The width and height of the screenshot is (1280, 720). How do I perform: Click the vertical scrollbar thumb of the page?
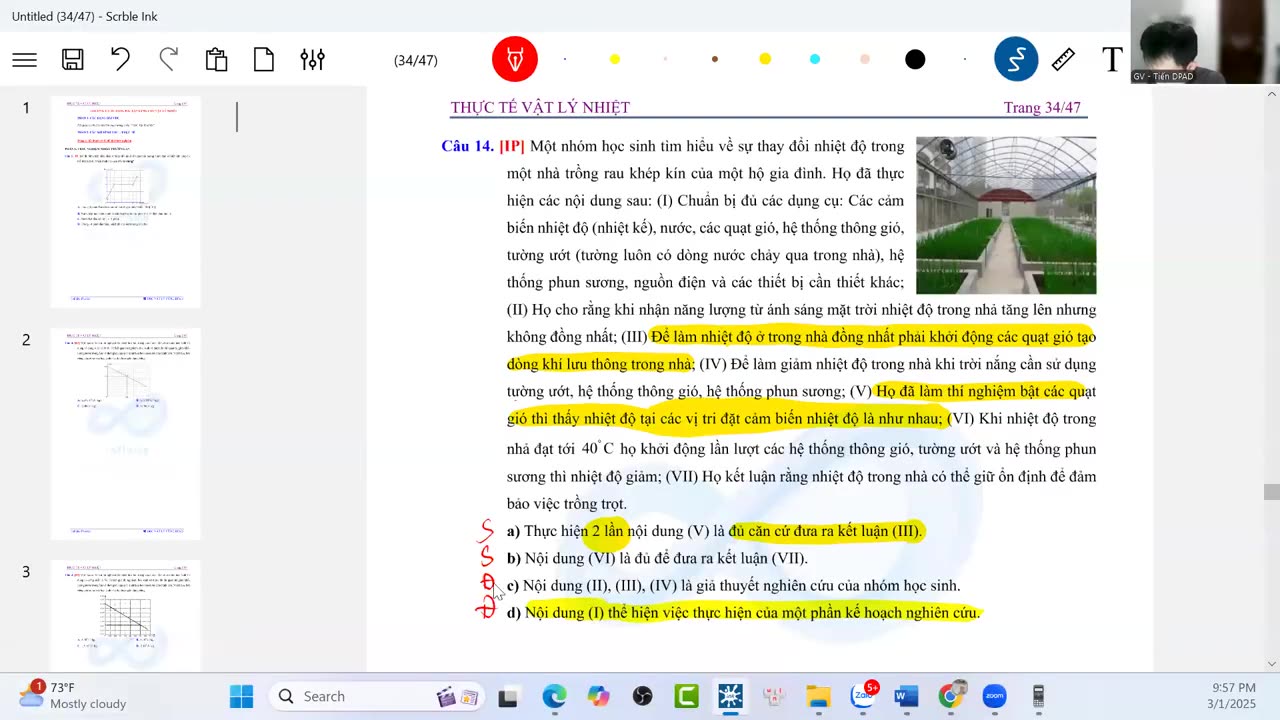tap(1271, 492)
